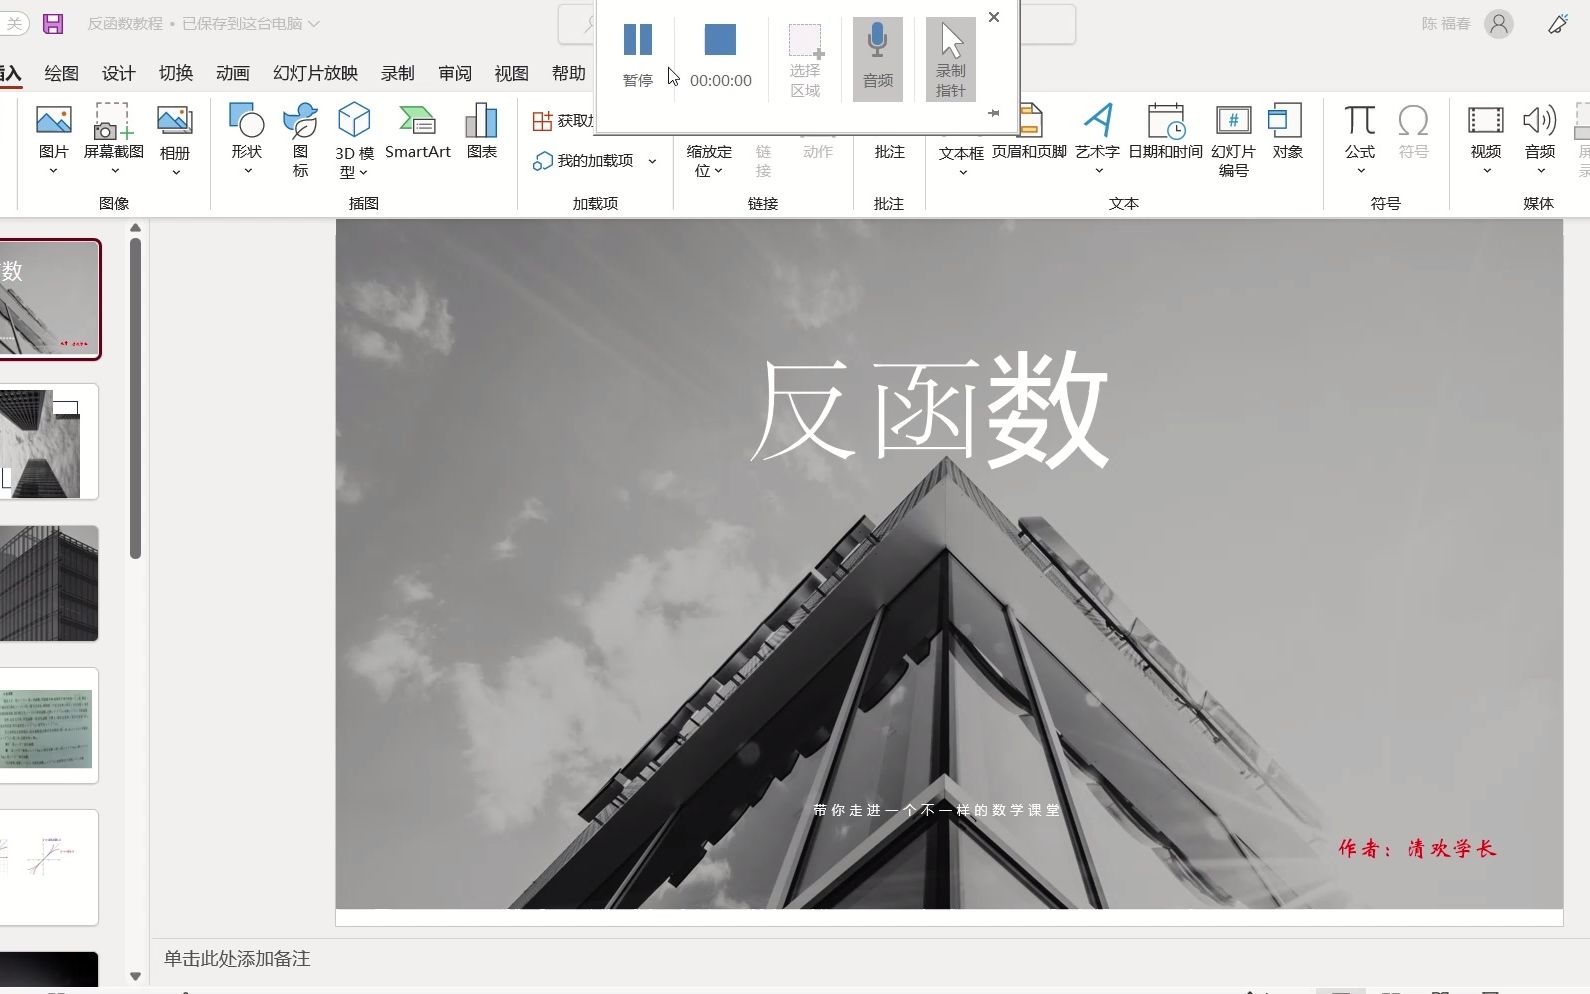The height and width of the screenshot is (994, 1590).
Task: Toggle audio recording microphone
Action: (x=877, y=58)
